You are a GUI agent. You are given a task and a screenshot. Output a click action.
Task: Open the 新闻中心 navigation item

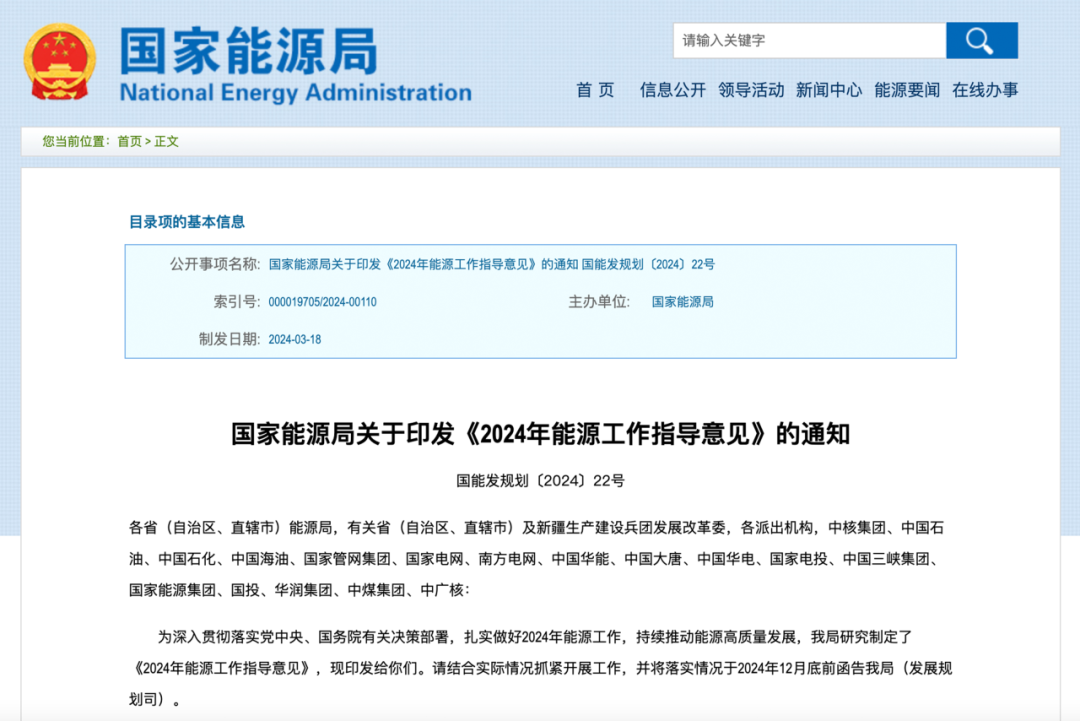(x=829, y=90)
